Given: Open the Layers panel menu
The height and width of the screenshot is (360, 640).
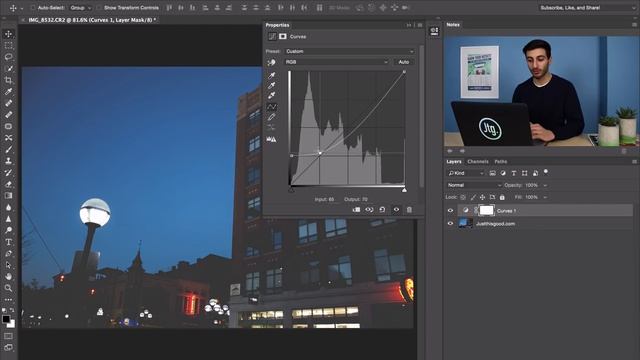Looking at the screenshot, I should pyautogui.click(x=634, y=162).
